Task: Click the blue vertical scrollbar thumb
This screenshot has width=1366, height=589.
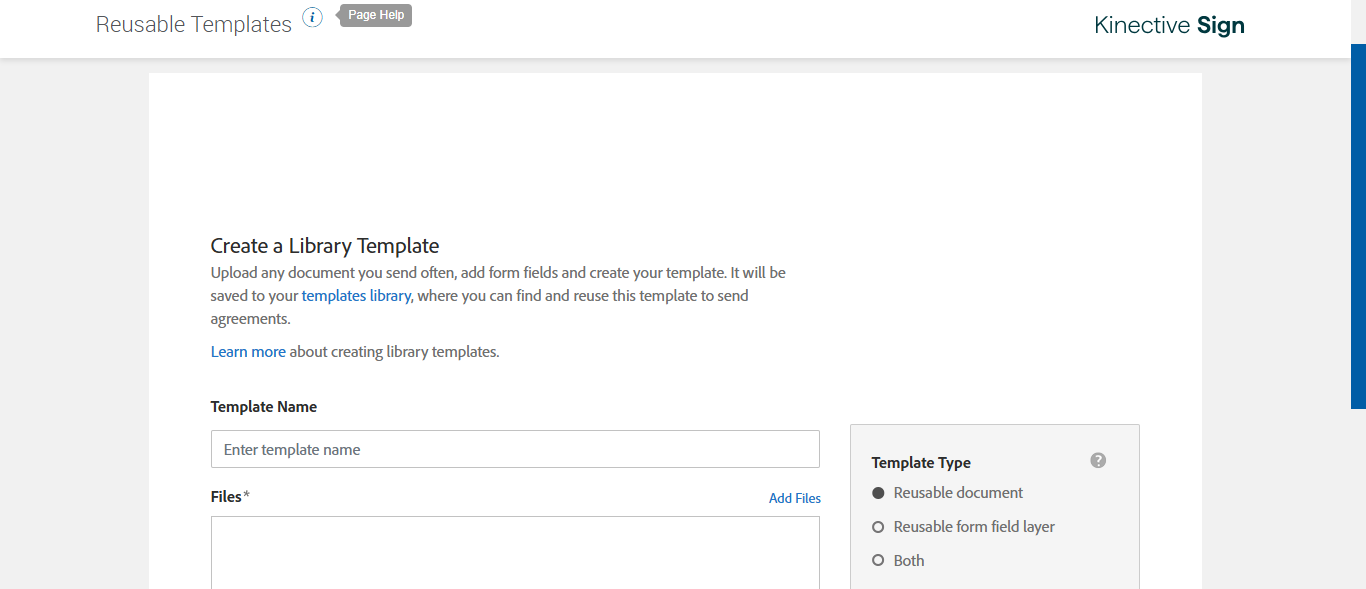Action: 1358,226
